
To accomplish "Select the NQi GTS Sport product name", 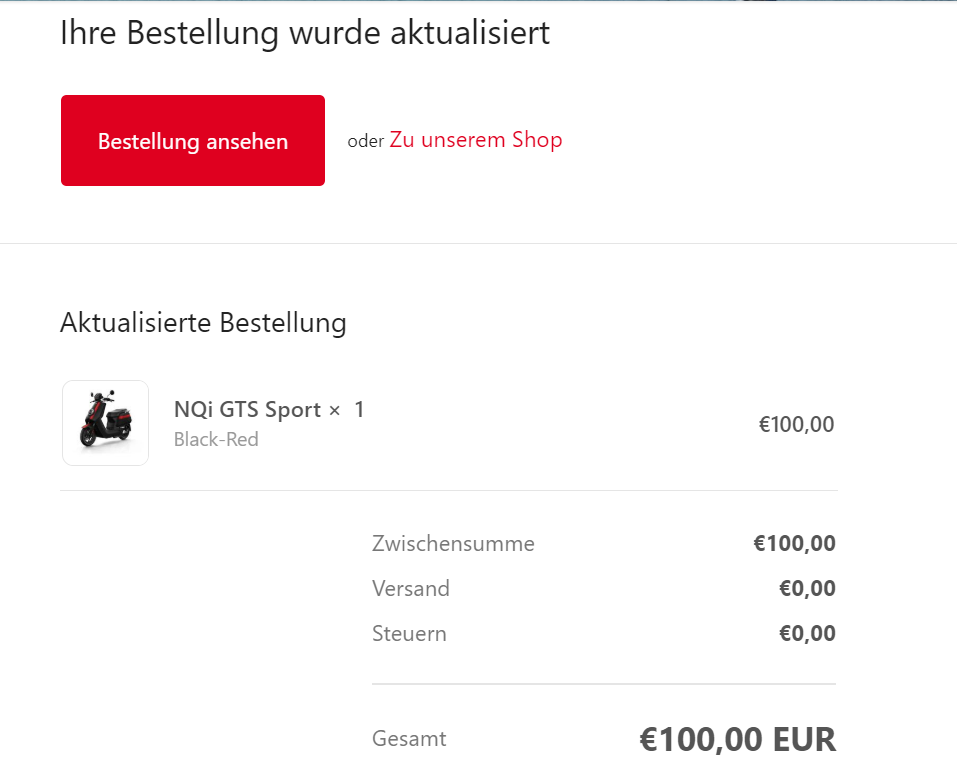I will coord(247,410).
